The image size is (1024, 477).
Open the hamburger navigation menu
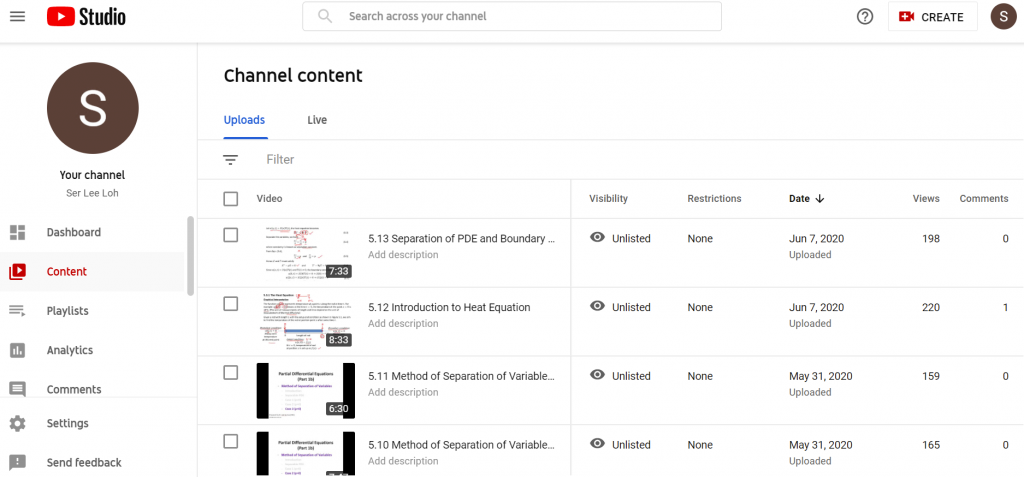pyautogui.click(x=17, y=17)
